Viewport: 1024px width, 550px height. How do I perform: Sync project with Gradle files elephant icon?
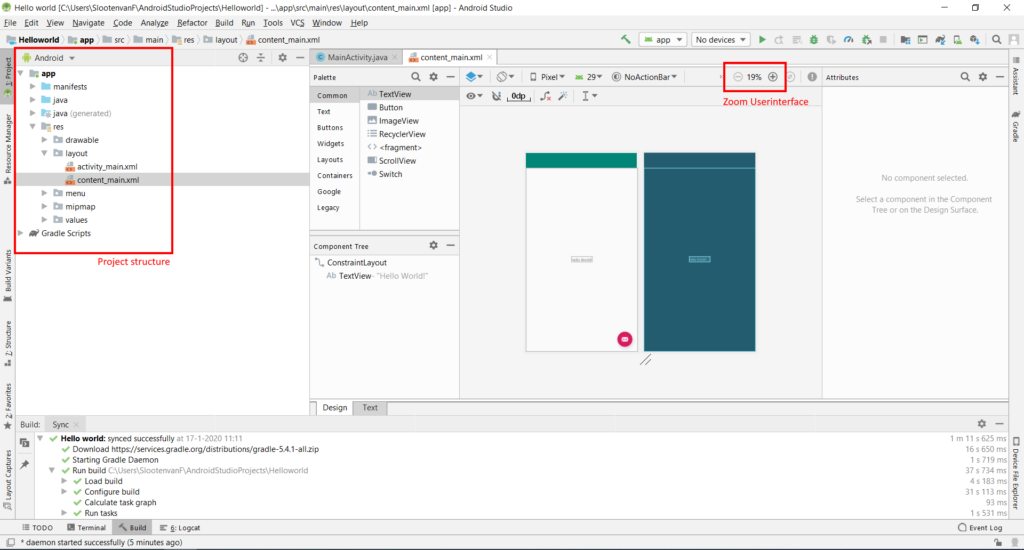[x=940, y=39]
